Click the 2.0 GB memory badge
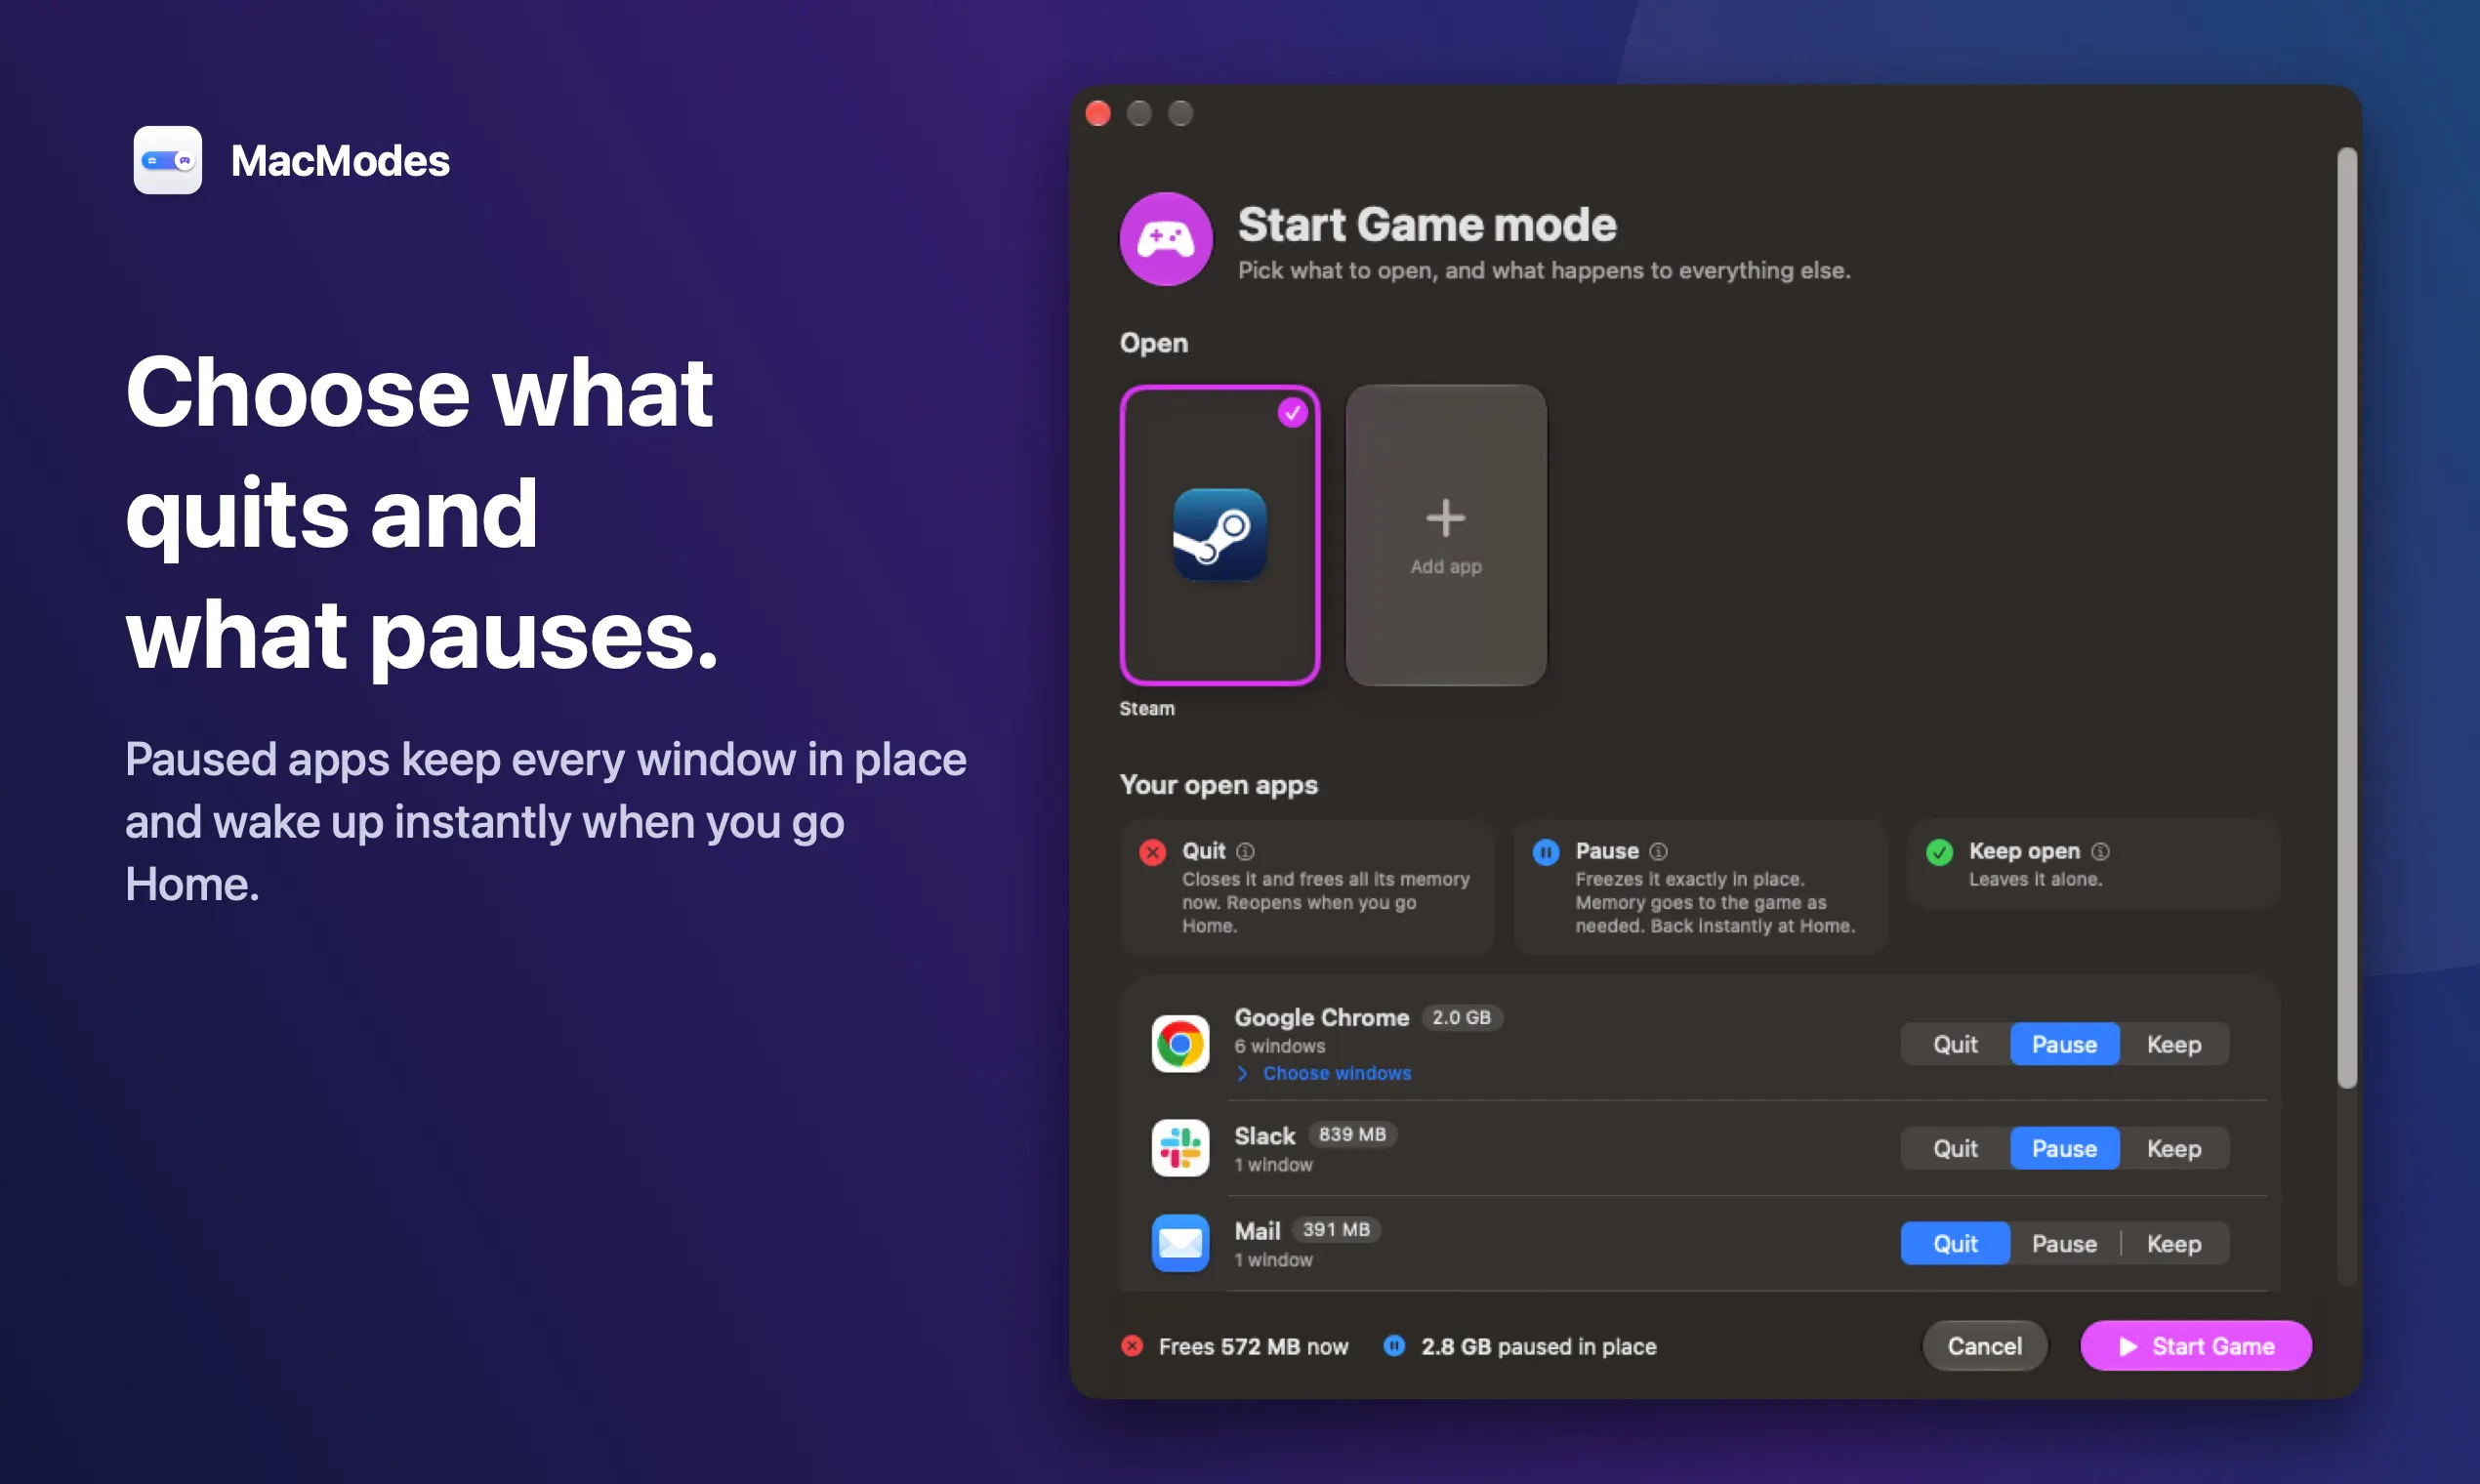The image size is (2480, 1484). (x=1461, y=1017)
